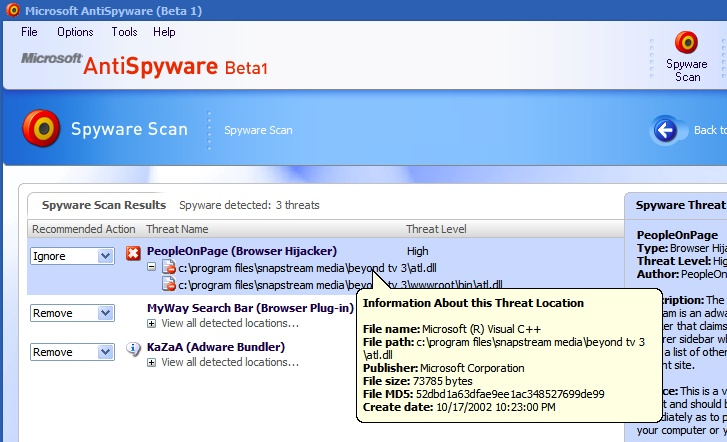
Task: Click the Recommended Action column header
Action: [83, 229]
